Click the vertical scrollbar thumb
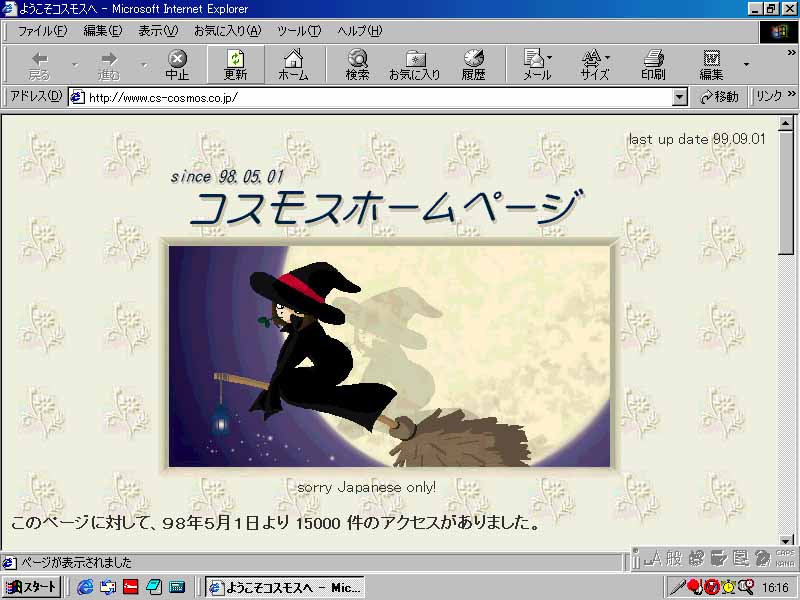Viewport: 800px width, 600px height. click(x=786, y=192)
